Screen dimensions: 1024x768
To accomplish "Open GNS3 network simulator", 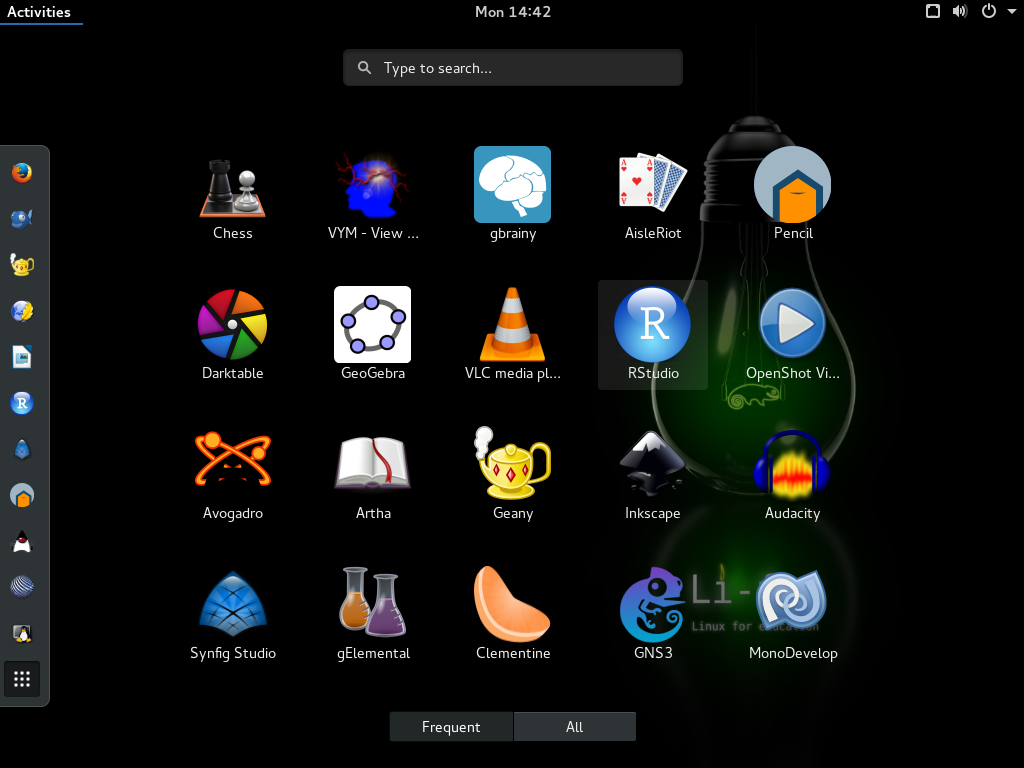I will (x=652, y=606).
